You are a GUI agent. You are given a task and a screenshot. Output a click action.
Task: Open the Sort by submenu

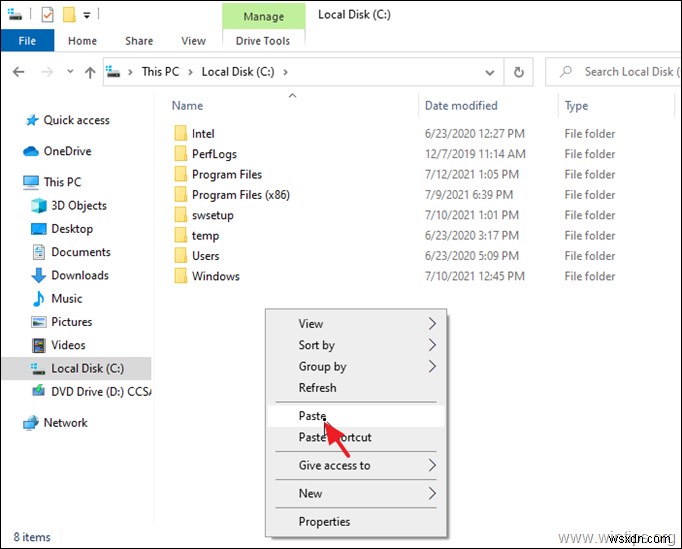pos(356,345)
